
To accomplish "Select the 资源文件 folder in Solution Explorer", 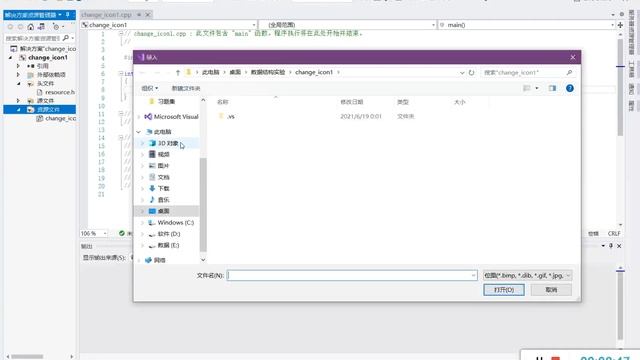I will pyautogui.click(x=48, y=109).
